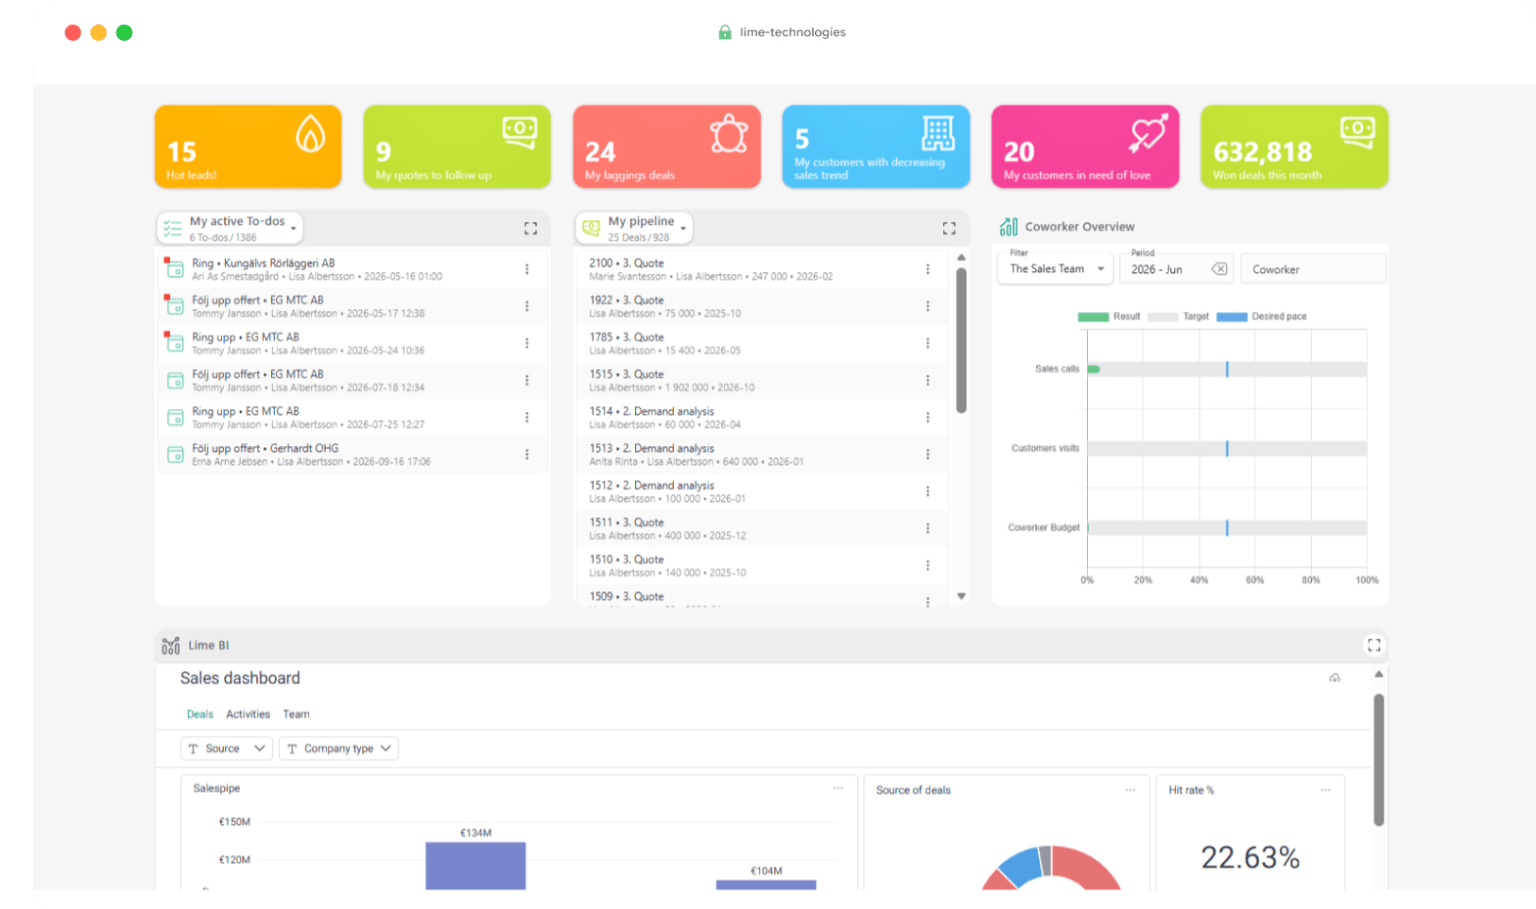Open the Source of deals ellipsis menu

point(1130,790)
